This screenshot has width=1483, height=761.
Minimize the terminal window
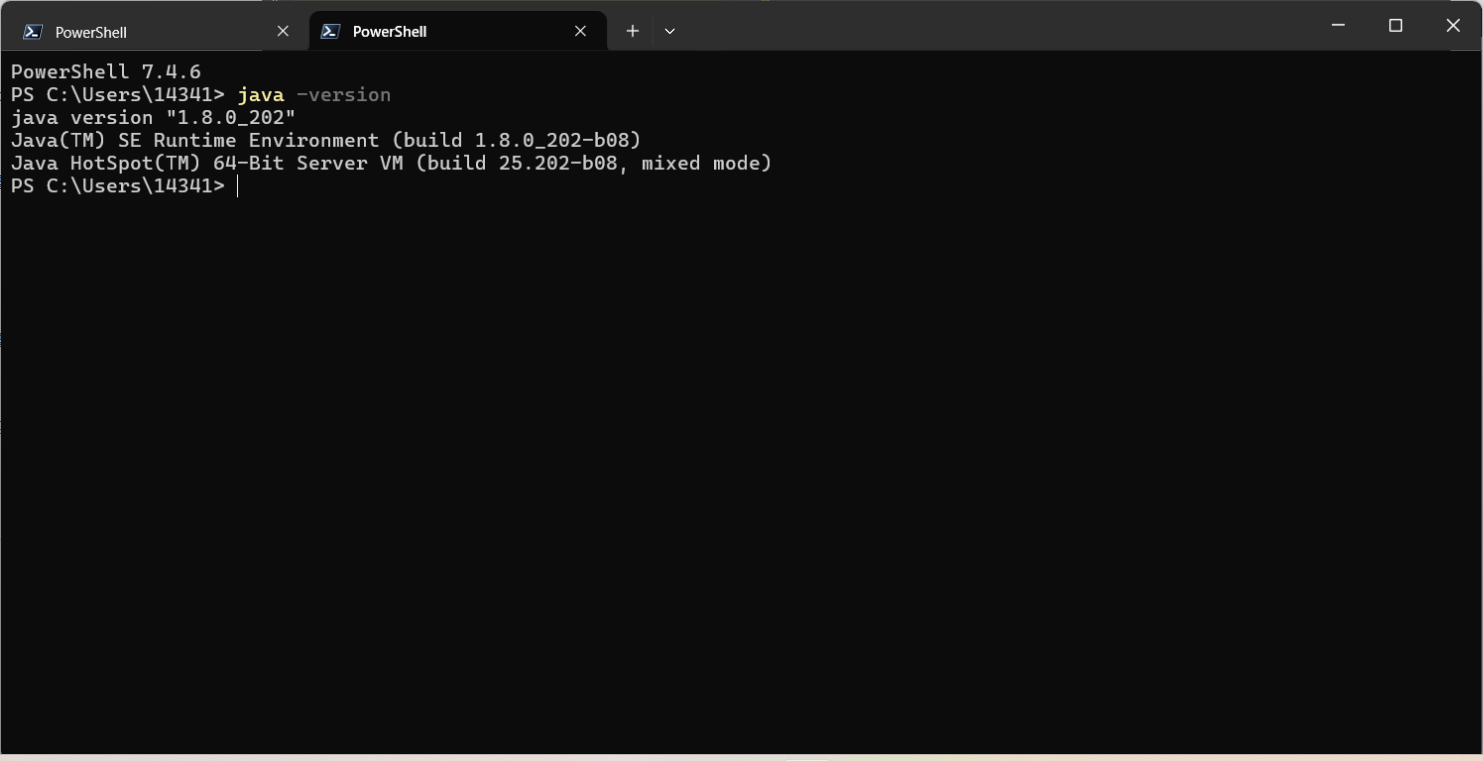(1338, 26)
